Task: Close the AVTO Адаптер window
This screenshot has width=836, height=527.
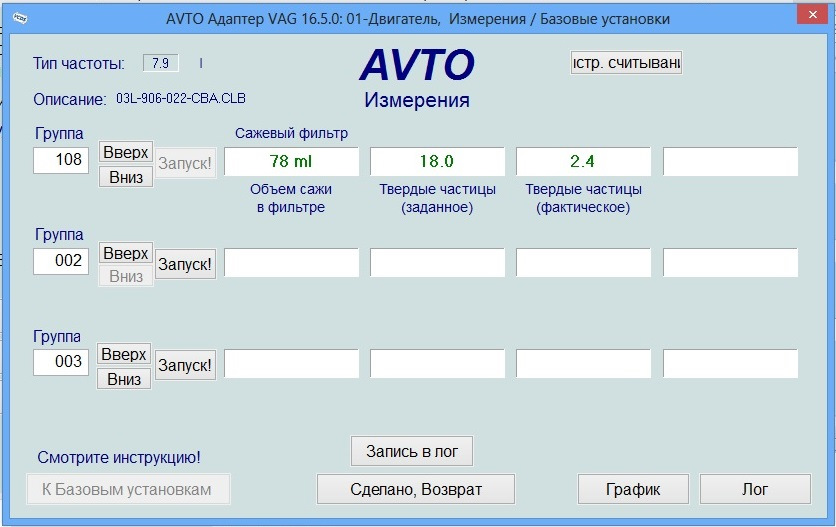Action: tap(813, 15)
